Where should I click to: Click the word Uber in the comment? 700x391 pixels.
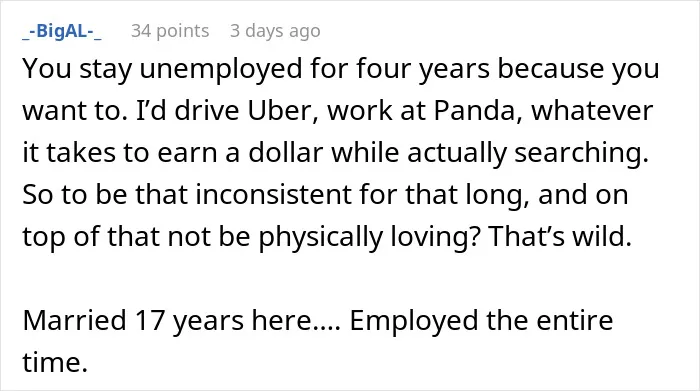(x=282, y=110)
